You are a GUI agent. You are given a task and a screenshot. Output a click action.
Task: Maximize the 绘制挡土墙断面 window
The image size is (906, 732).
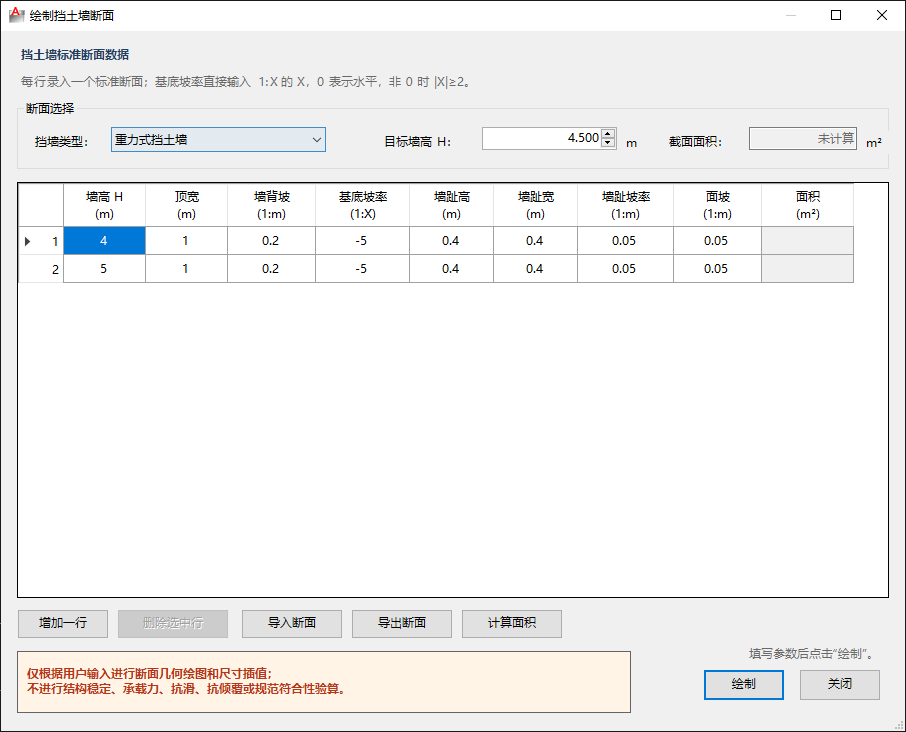pos(836,15)
